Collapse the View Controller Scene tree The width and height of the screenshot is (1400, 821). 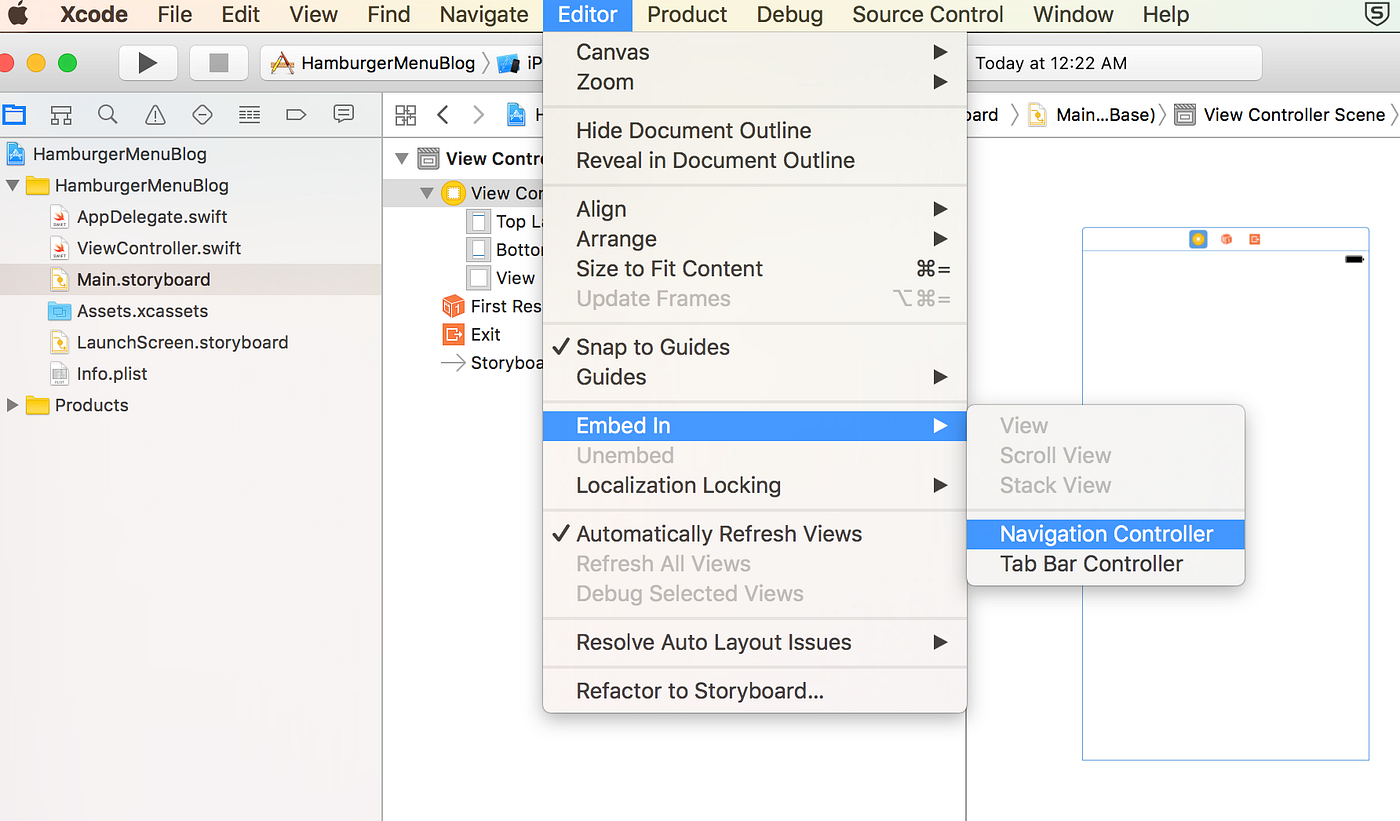(402, 158)
